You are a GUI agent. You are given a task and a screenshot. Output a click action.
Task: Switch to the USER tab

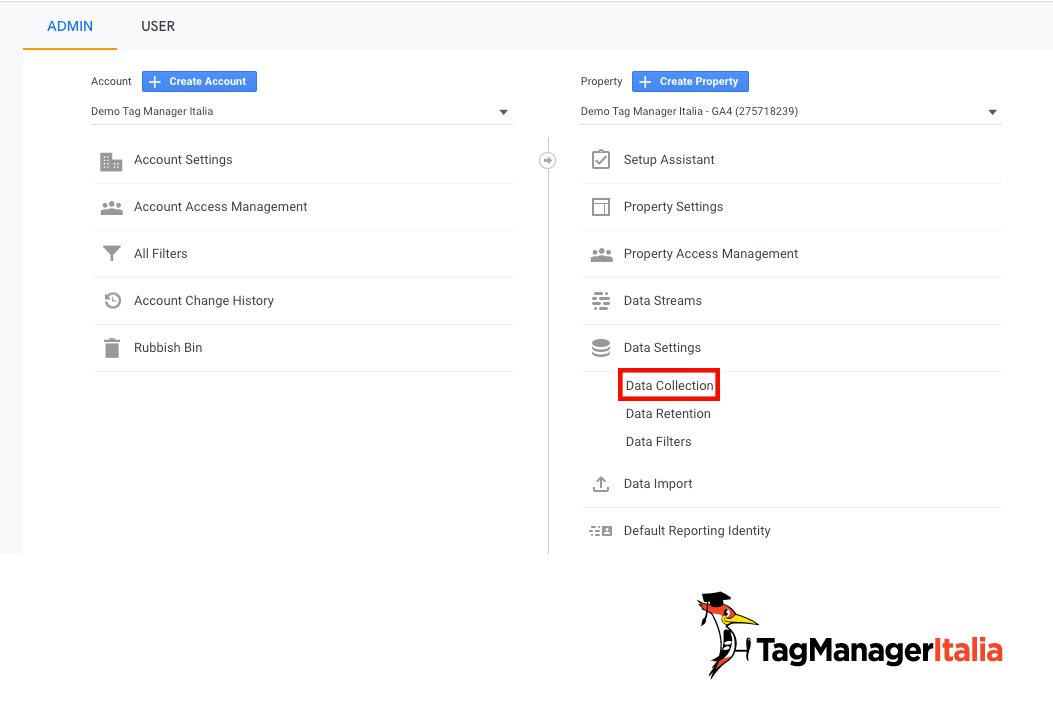(158, 26)
